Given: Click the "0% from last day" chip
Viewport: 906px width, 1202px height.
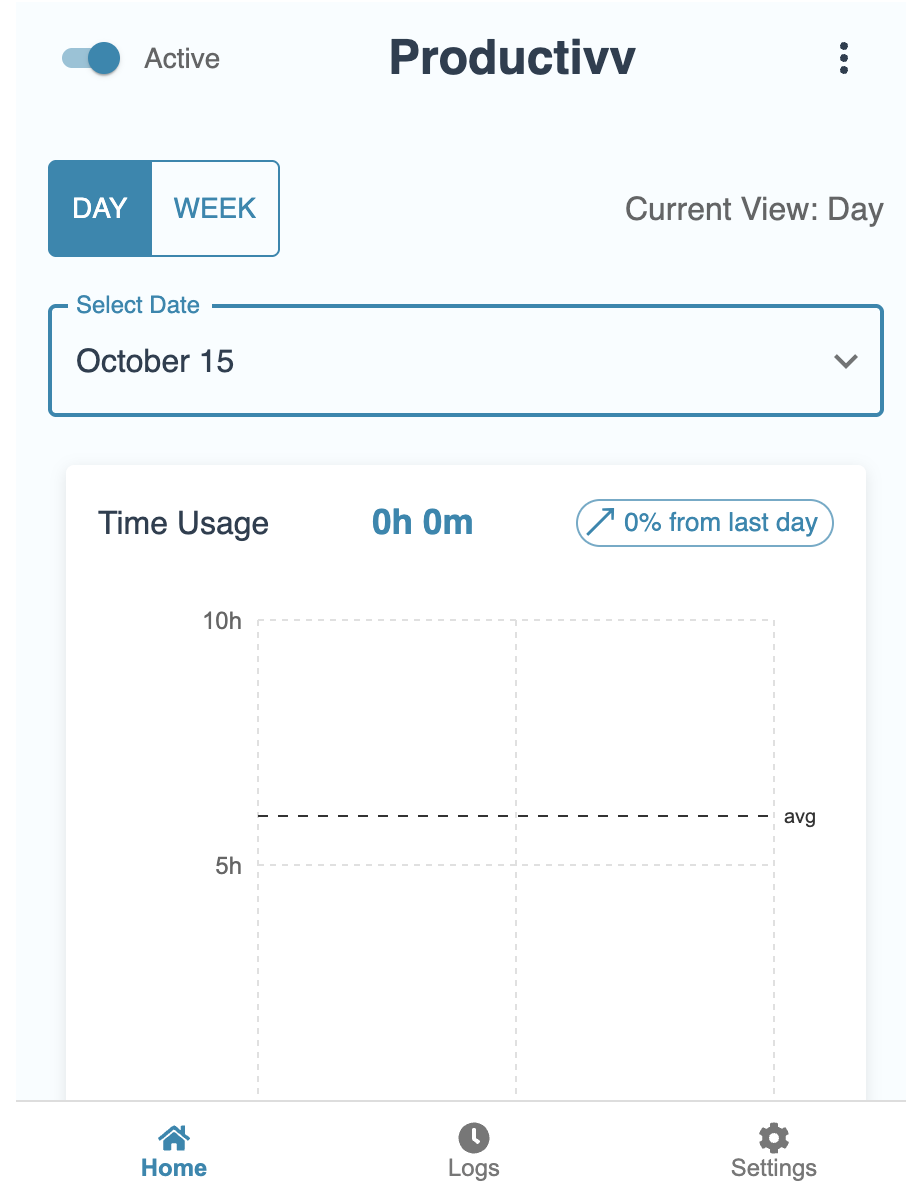Looking at the screenshot, I should point(704,523).
